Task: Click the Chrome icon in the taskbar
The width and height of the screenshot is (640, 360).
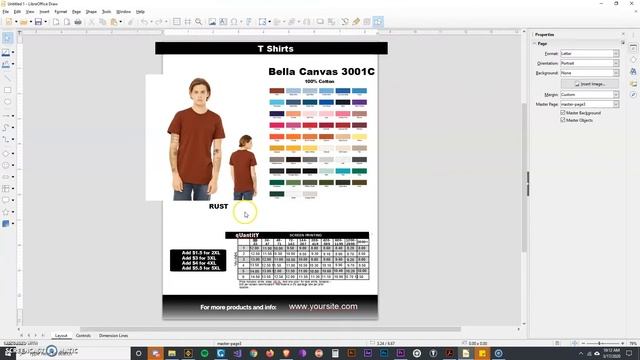Action: tap(253, 353)
